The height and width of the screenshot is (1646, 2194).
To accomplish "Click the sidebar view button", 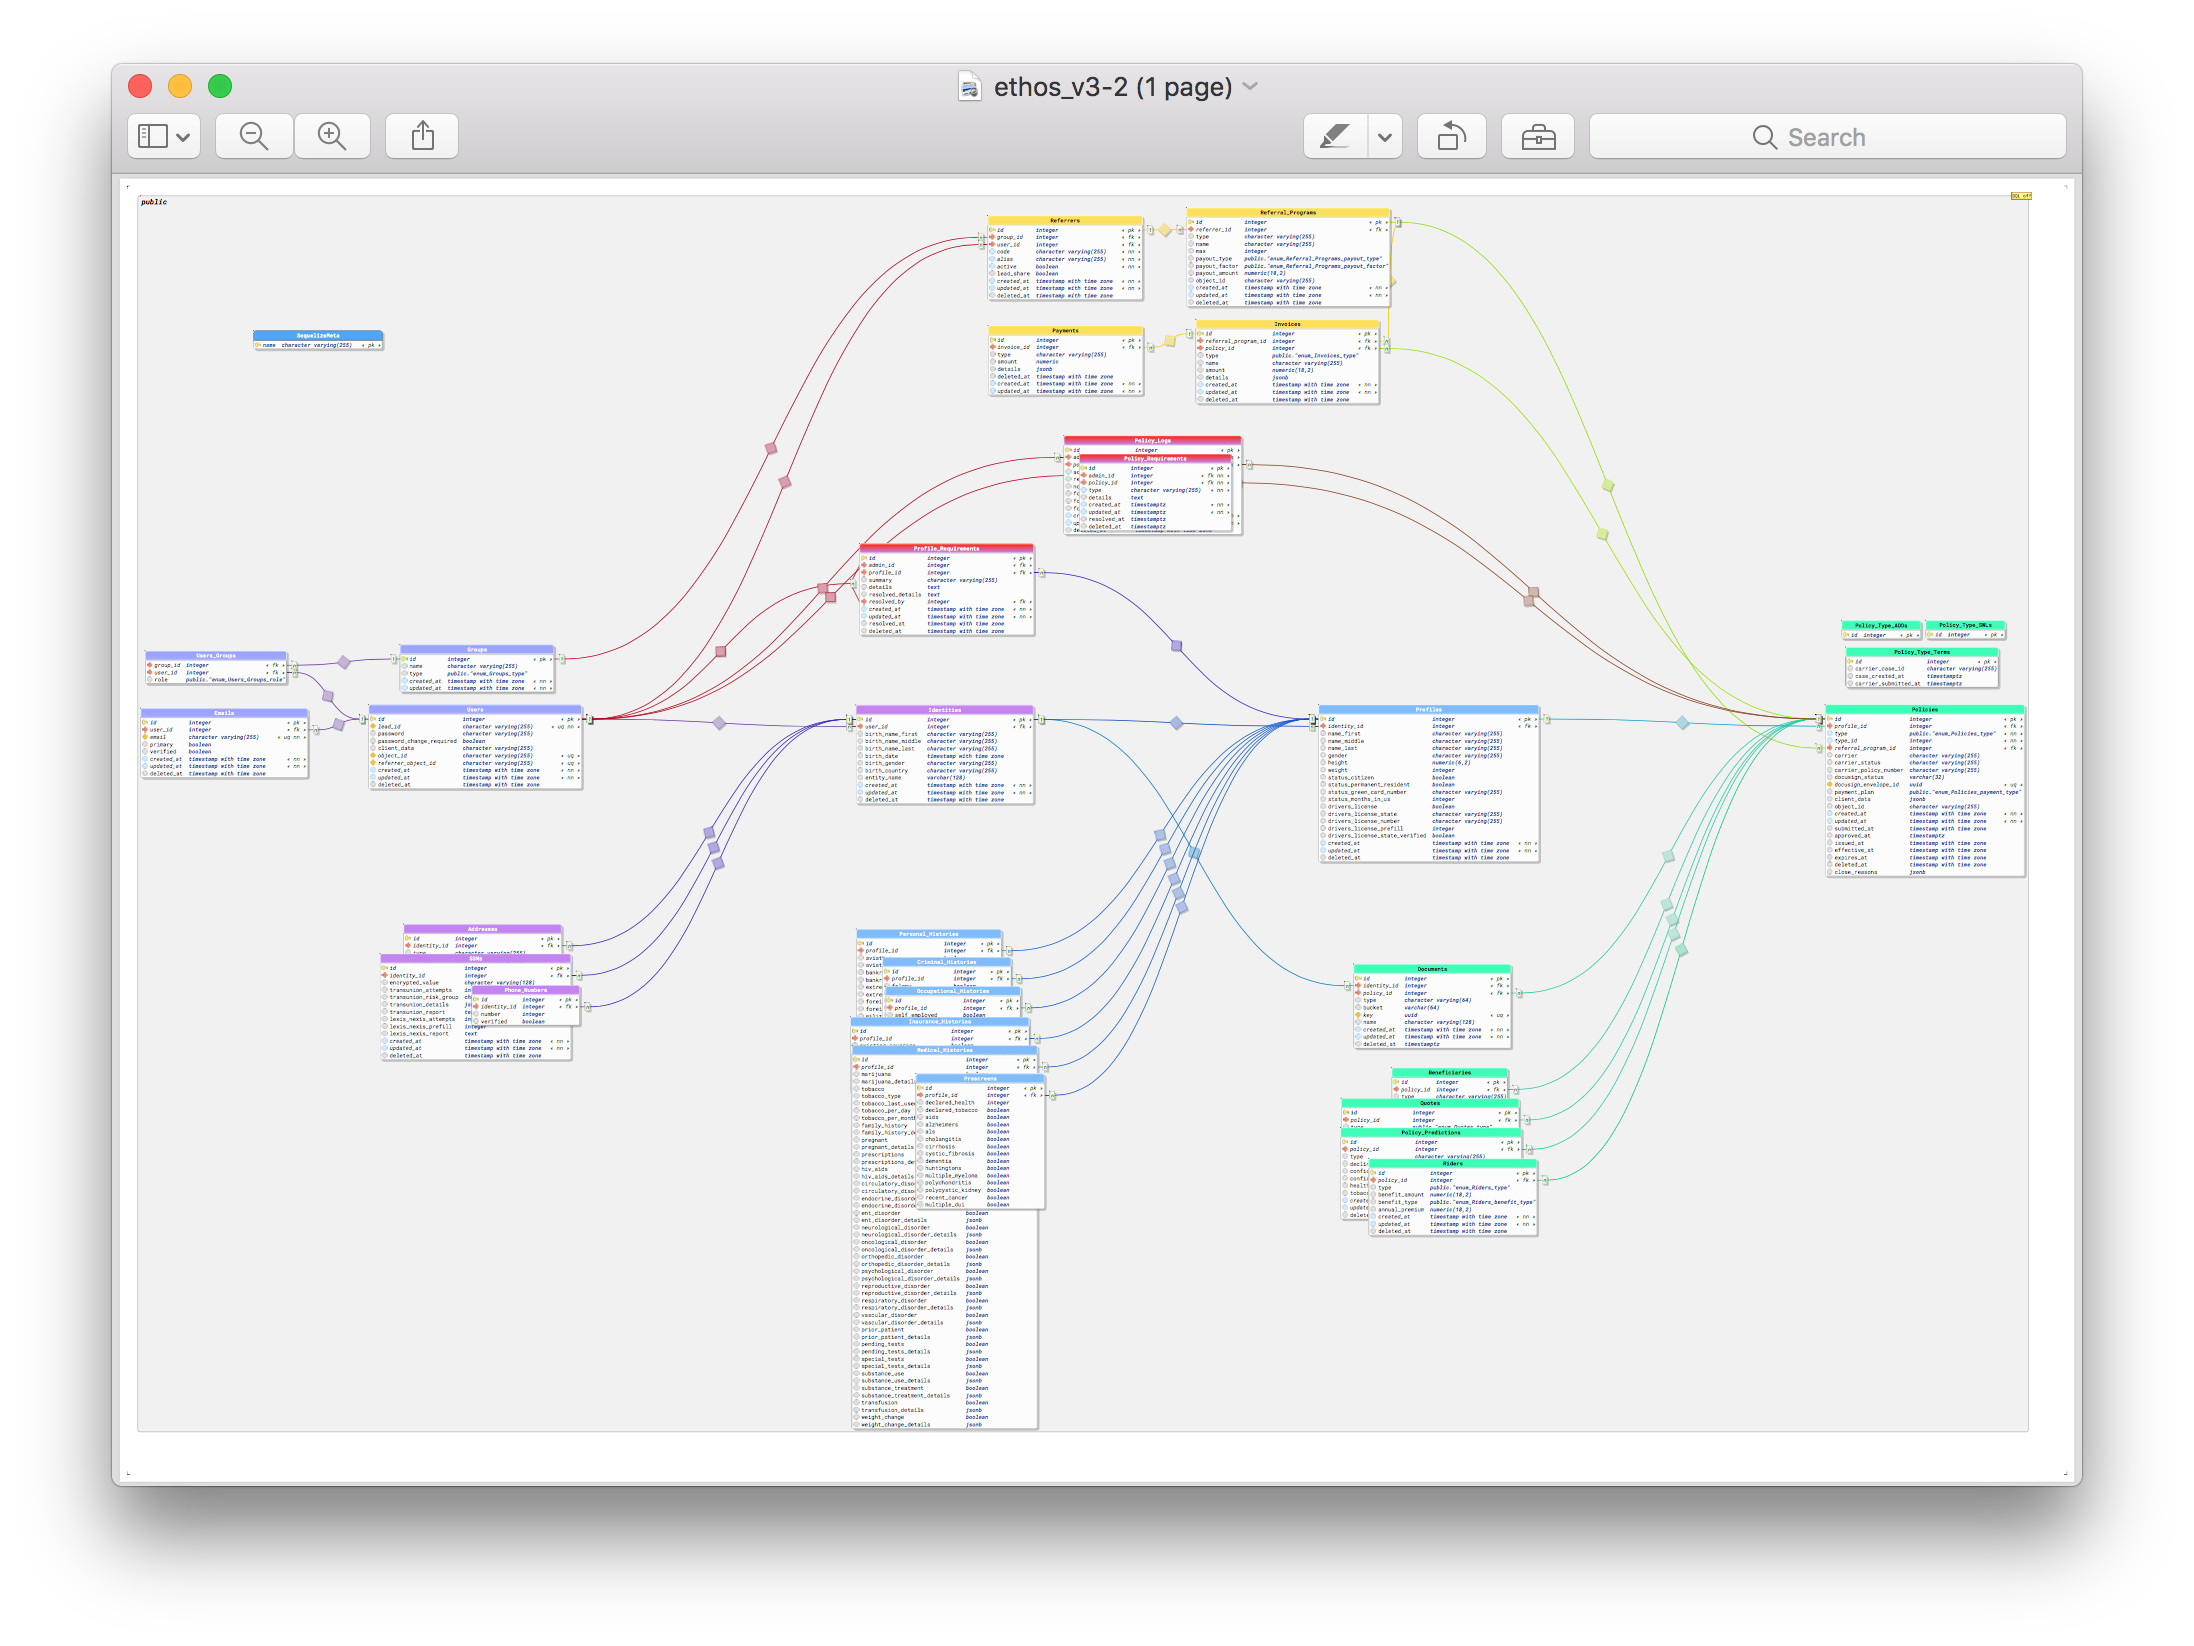I will [x=153, y=136].
